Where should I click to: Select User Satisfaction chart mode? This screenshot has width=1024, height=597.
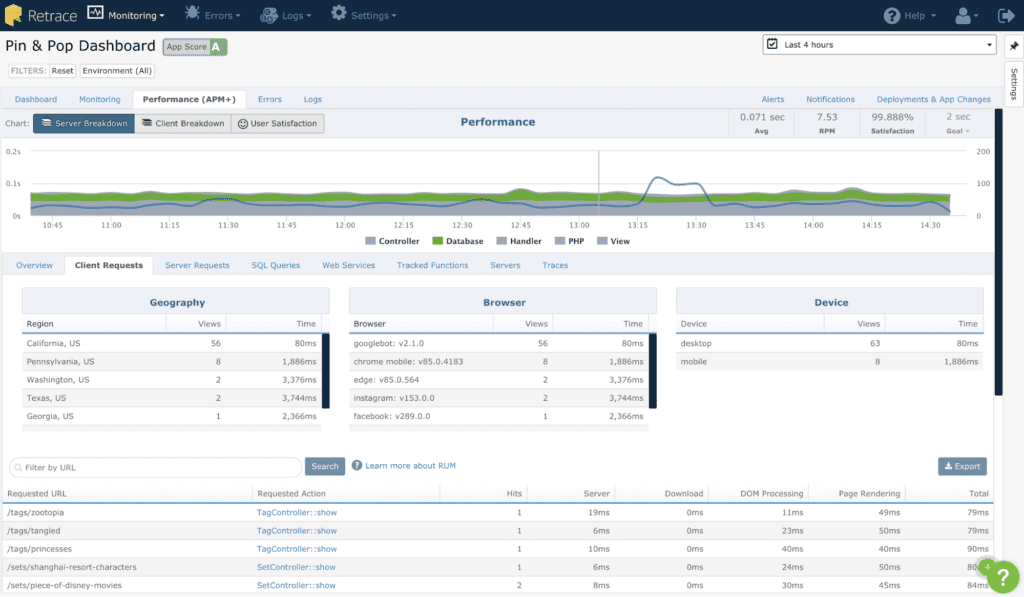tap(278, 123)
